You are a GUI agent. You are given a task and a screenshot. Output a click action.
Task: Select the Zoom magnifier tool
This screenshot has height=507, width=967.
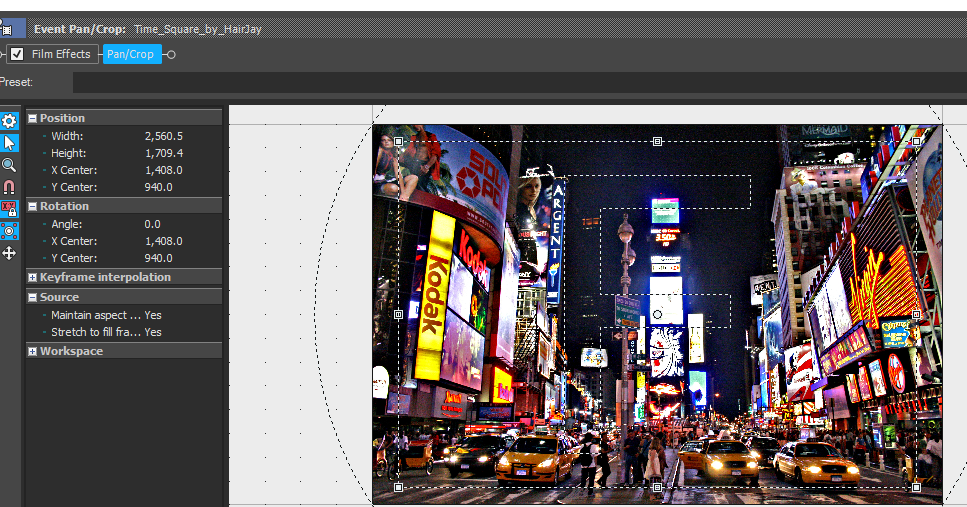(9, 165)
